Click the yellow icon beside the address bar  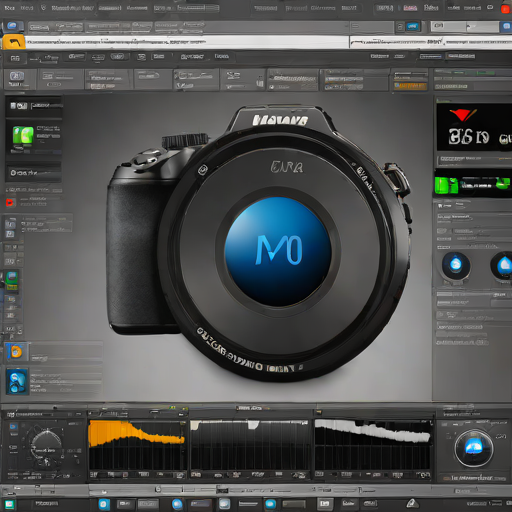coord(13,42)
